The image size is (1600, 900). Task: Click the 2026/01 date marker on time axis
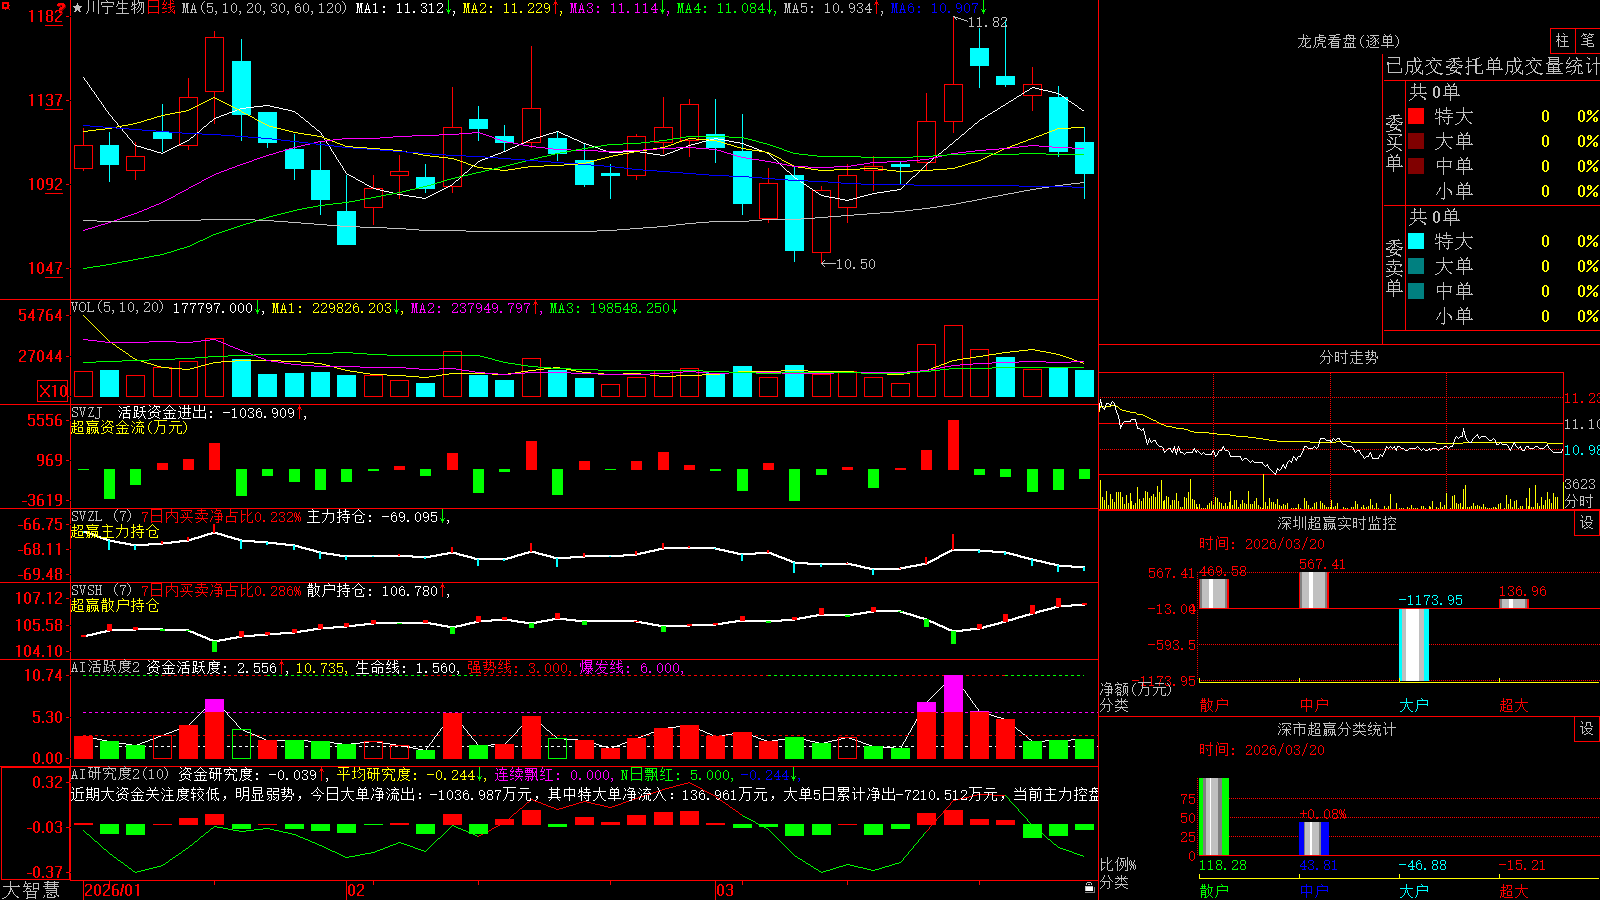[x=113, y=890]
